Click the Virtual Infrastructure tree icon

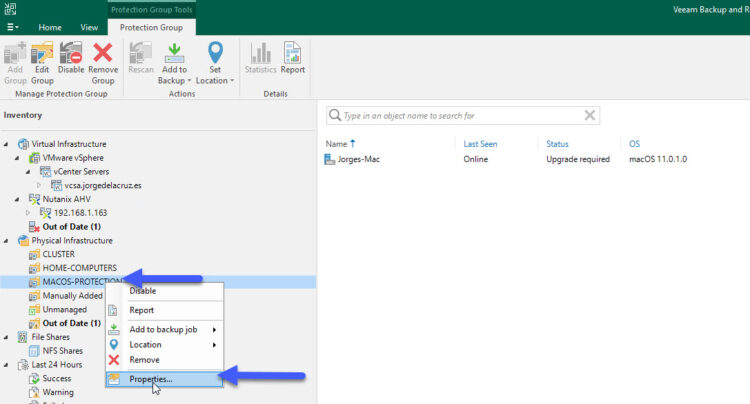click(x=23, y=144)
